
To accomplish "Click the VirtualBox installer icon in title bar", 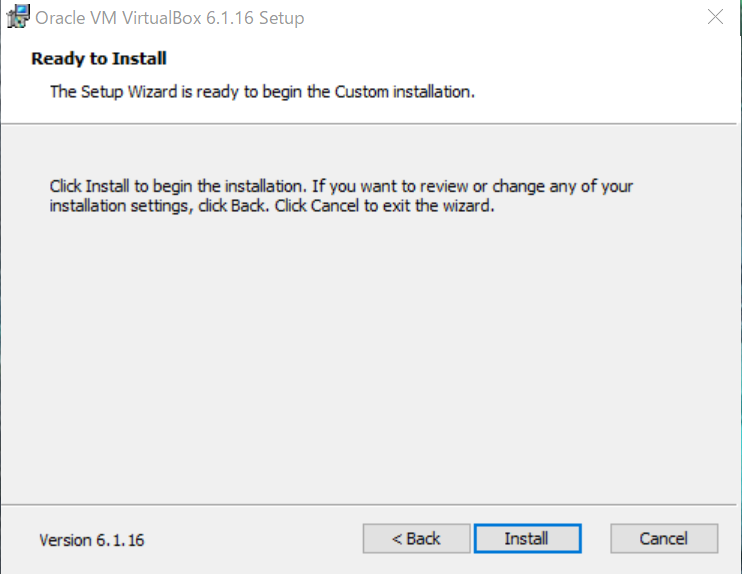I will click(x=17, y=17).
